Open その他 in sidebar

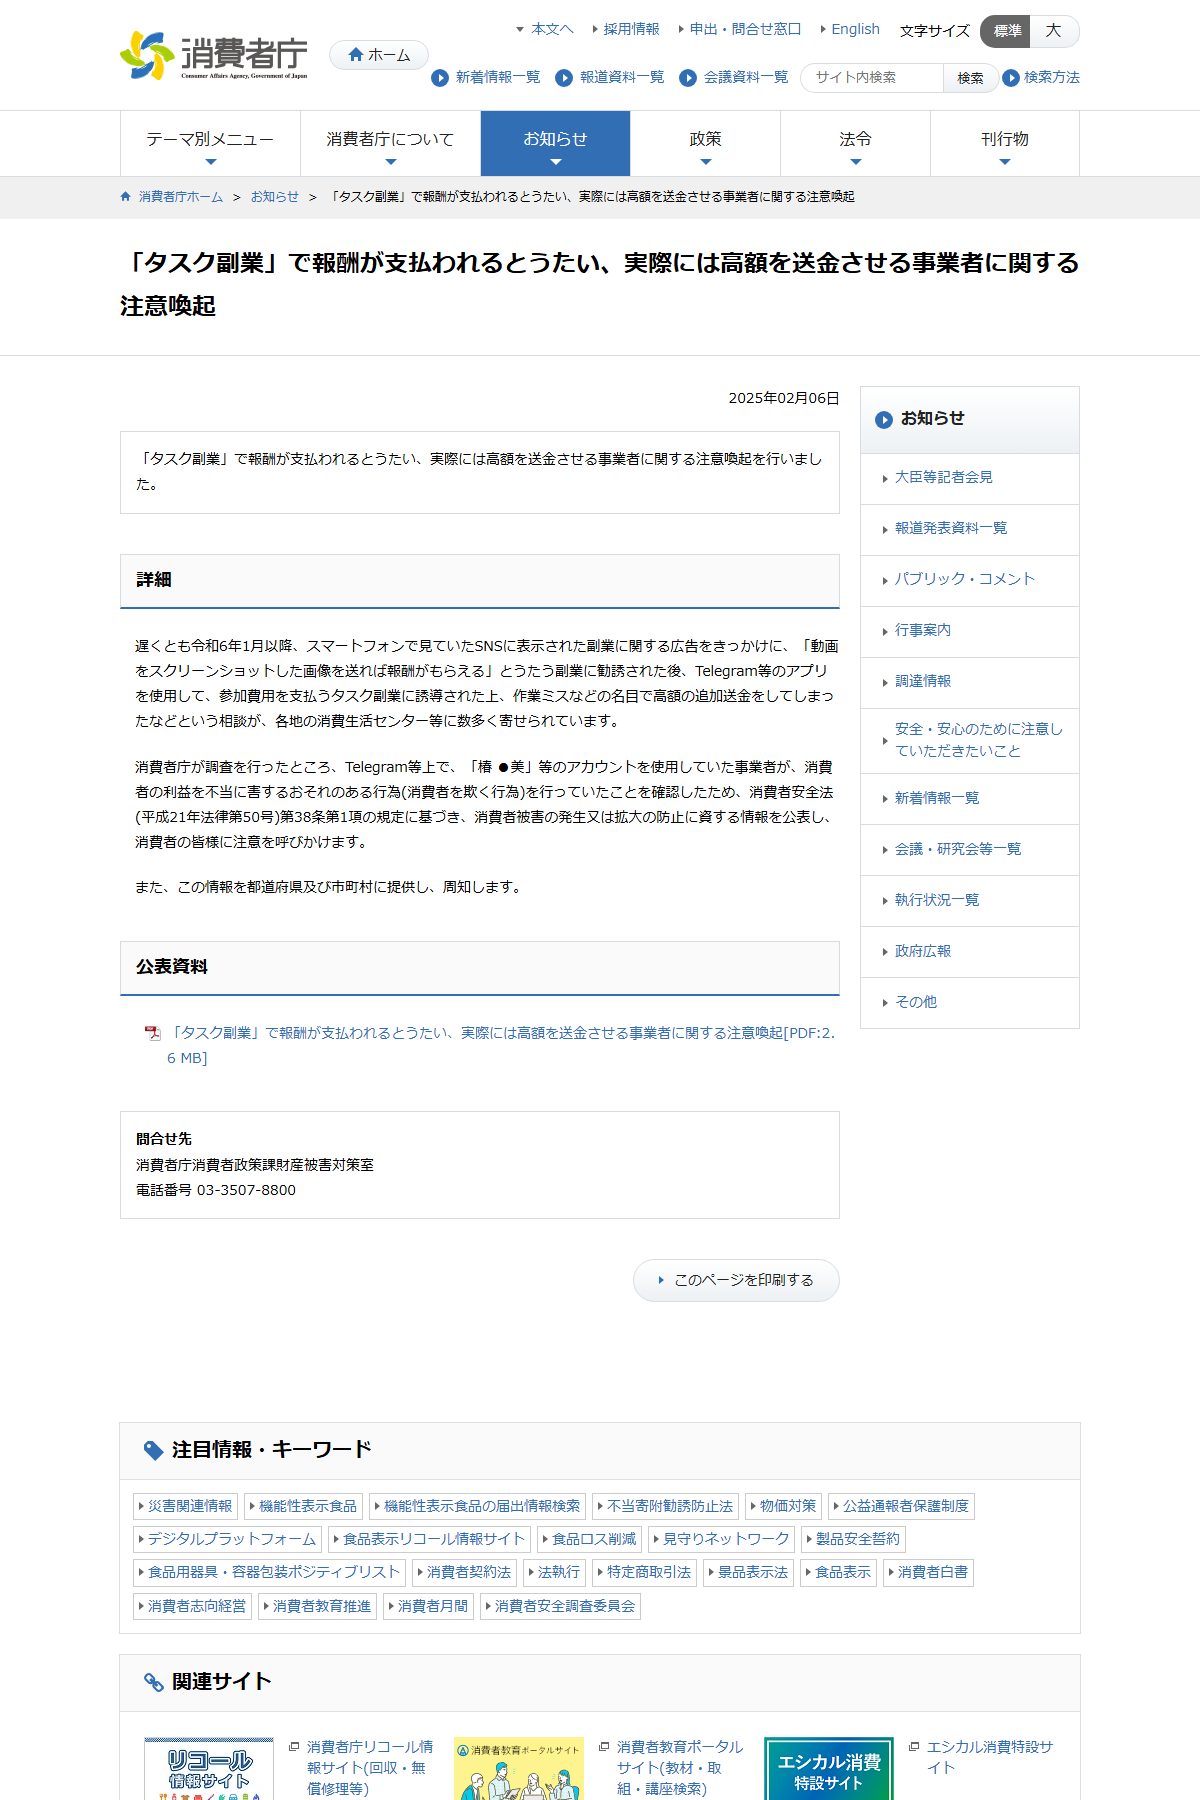970,1003
